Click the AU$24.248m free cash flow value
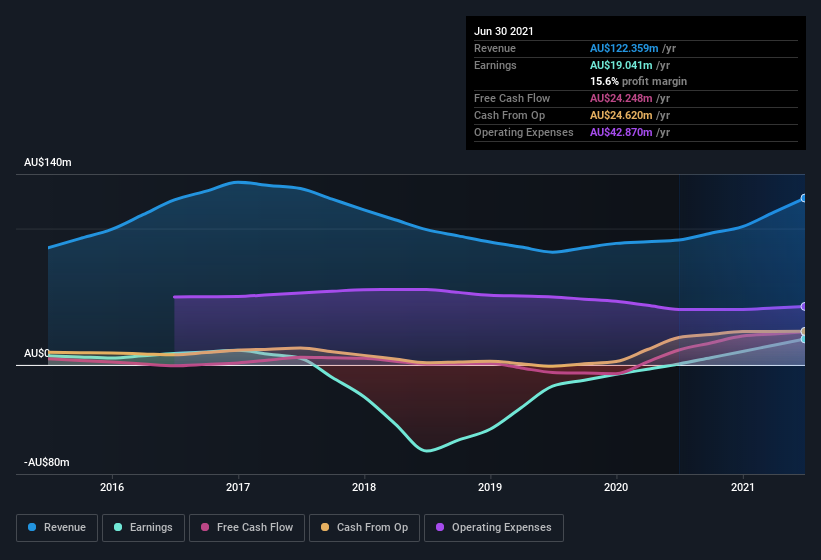821x560 pixels. (621, 98)
